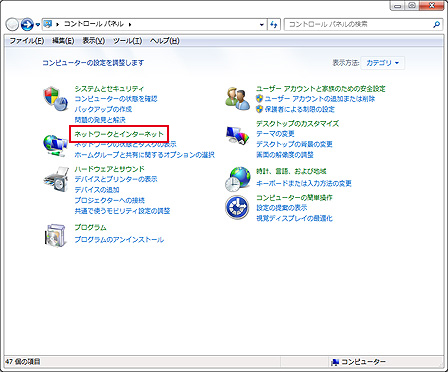
Task: Click デスクトップの背景の変更 link
Action: [x=294, y=144]
